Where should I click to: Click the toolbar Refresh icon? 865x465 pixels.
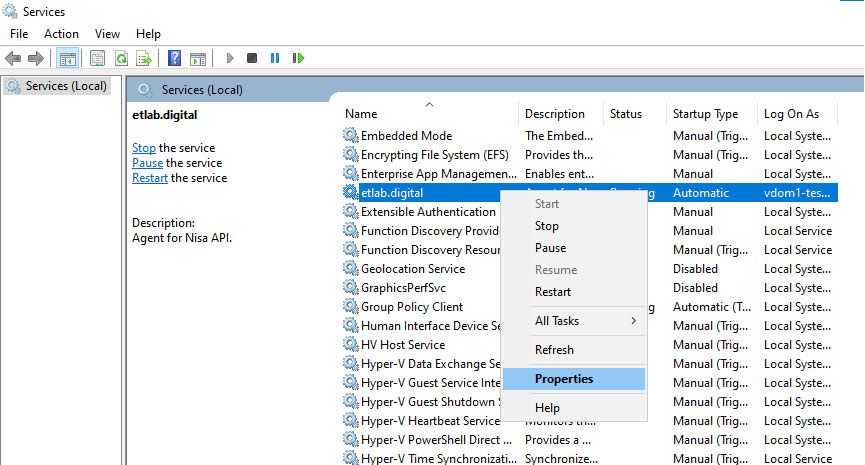121,58
